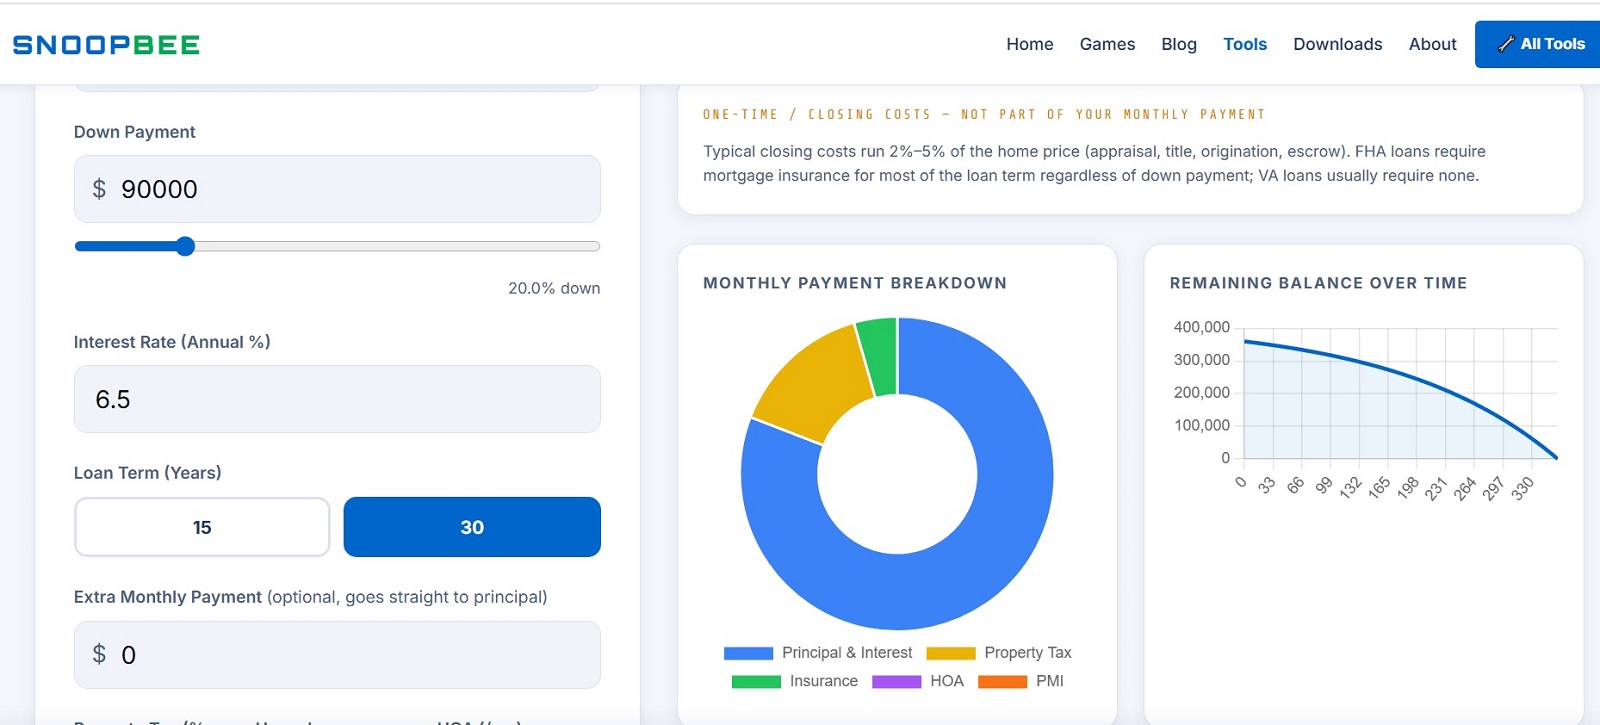Click the down payment slider handle
Screen dimensions: 1600x725
coord(185,246)
